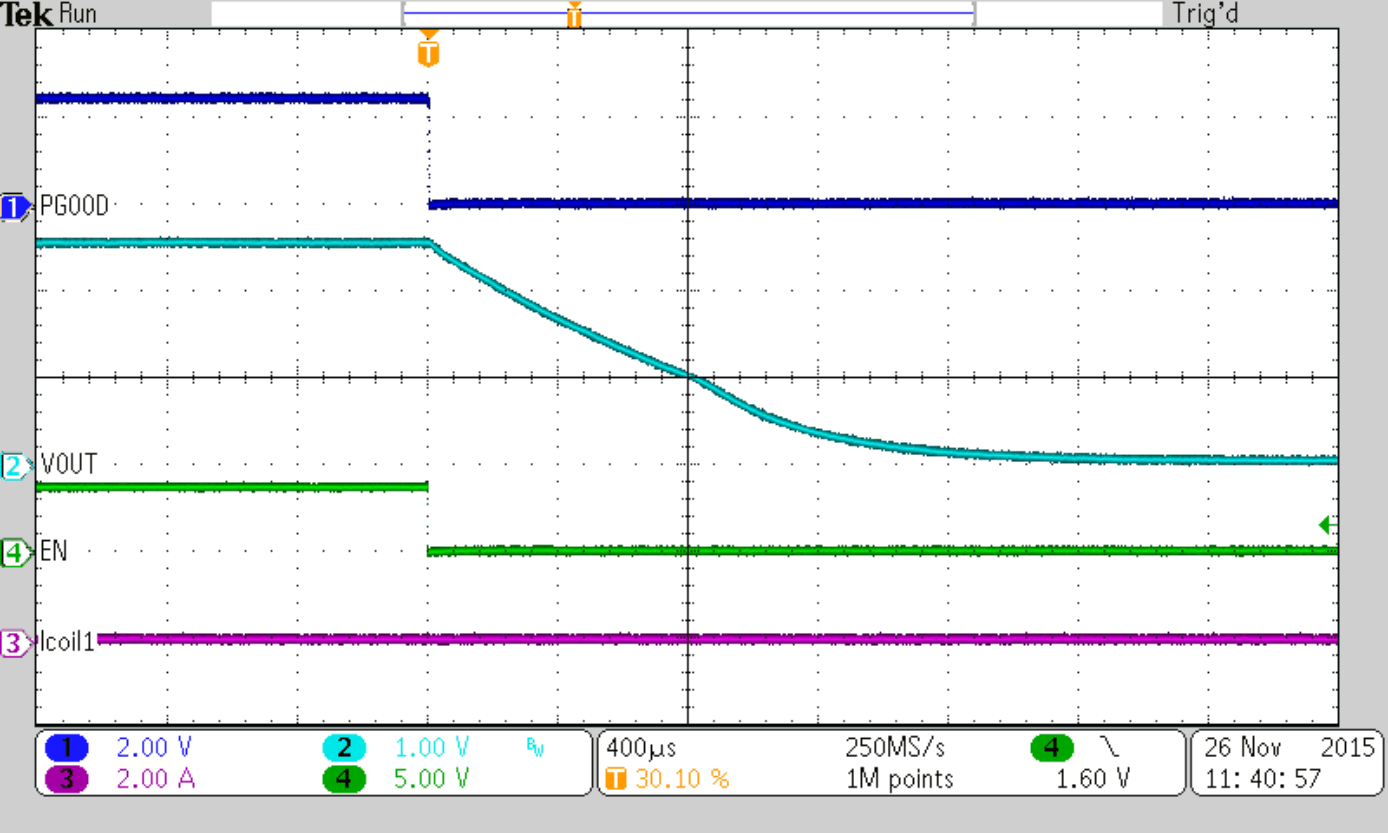This screenshot has height=833, width=1388.
Task: Click the green channel 4 trigger source badge
Action: click(x=1051, y=748)
